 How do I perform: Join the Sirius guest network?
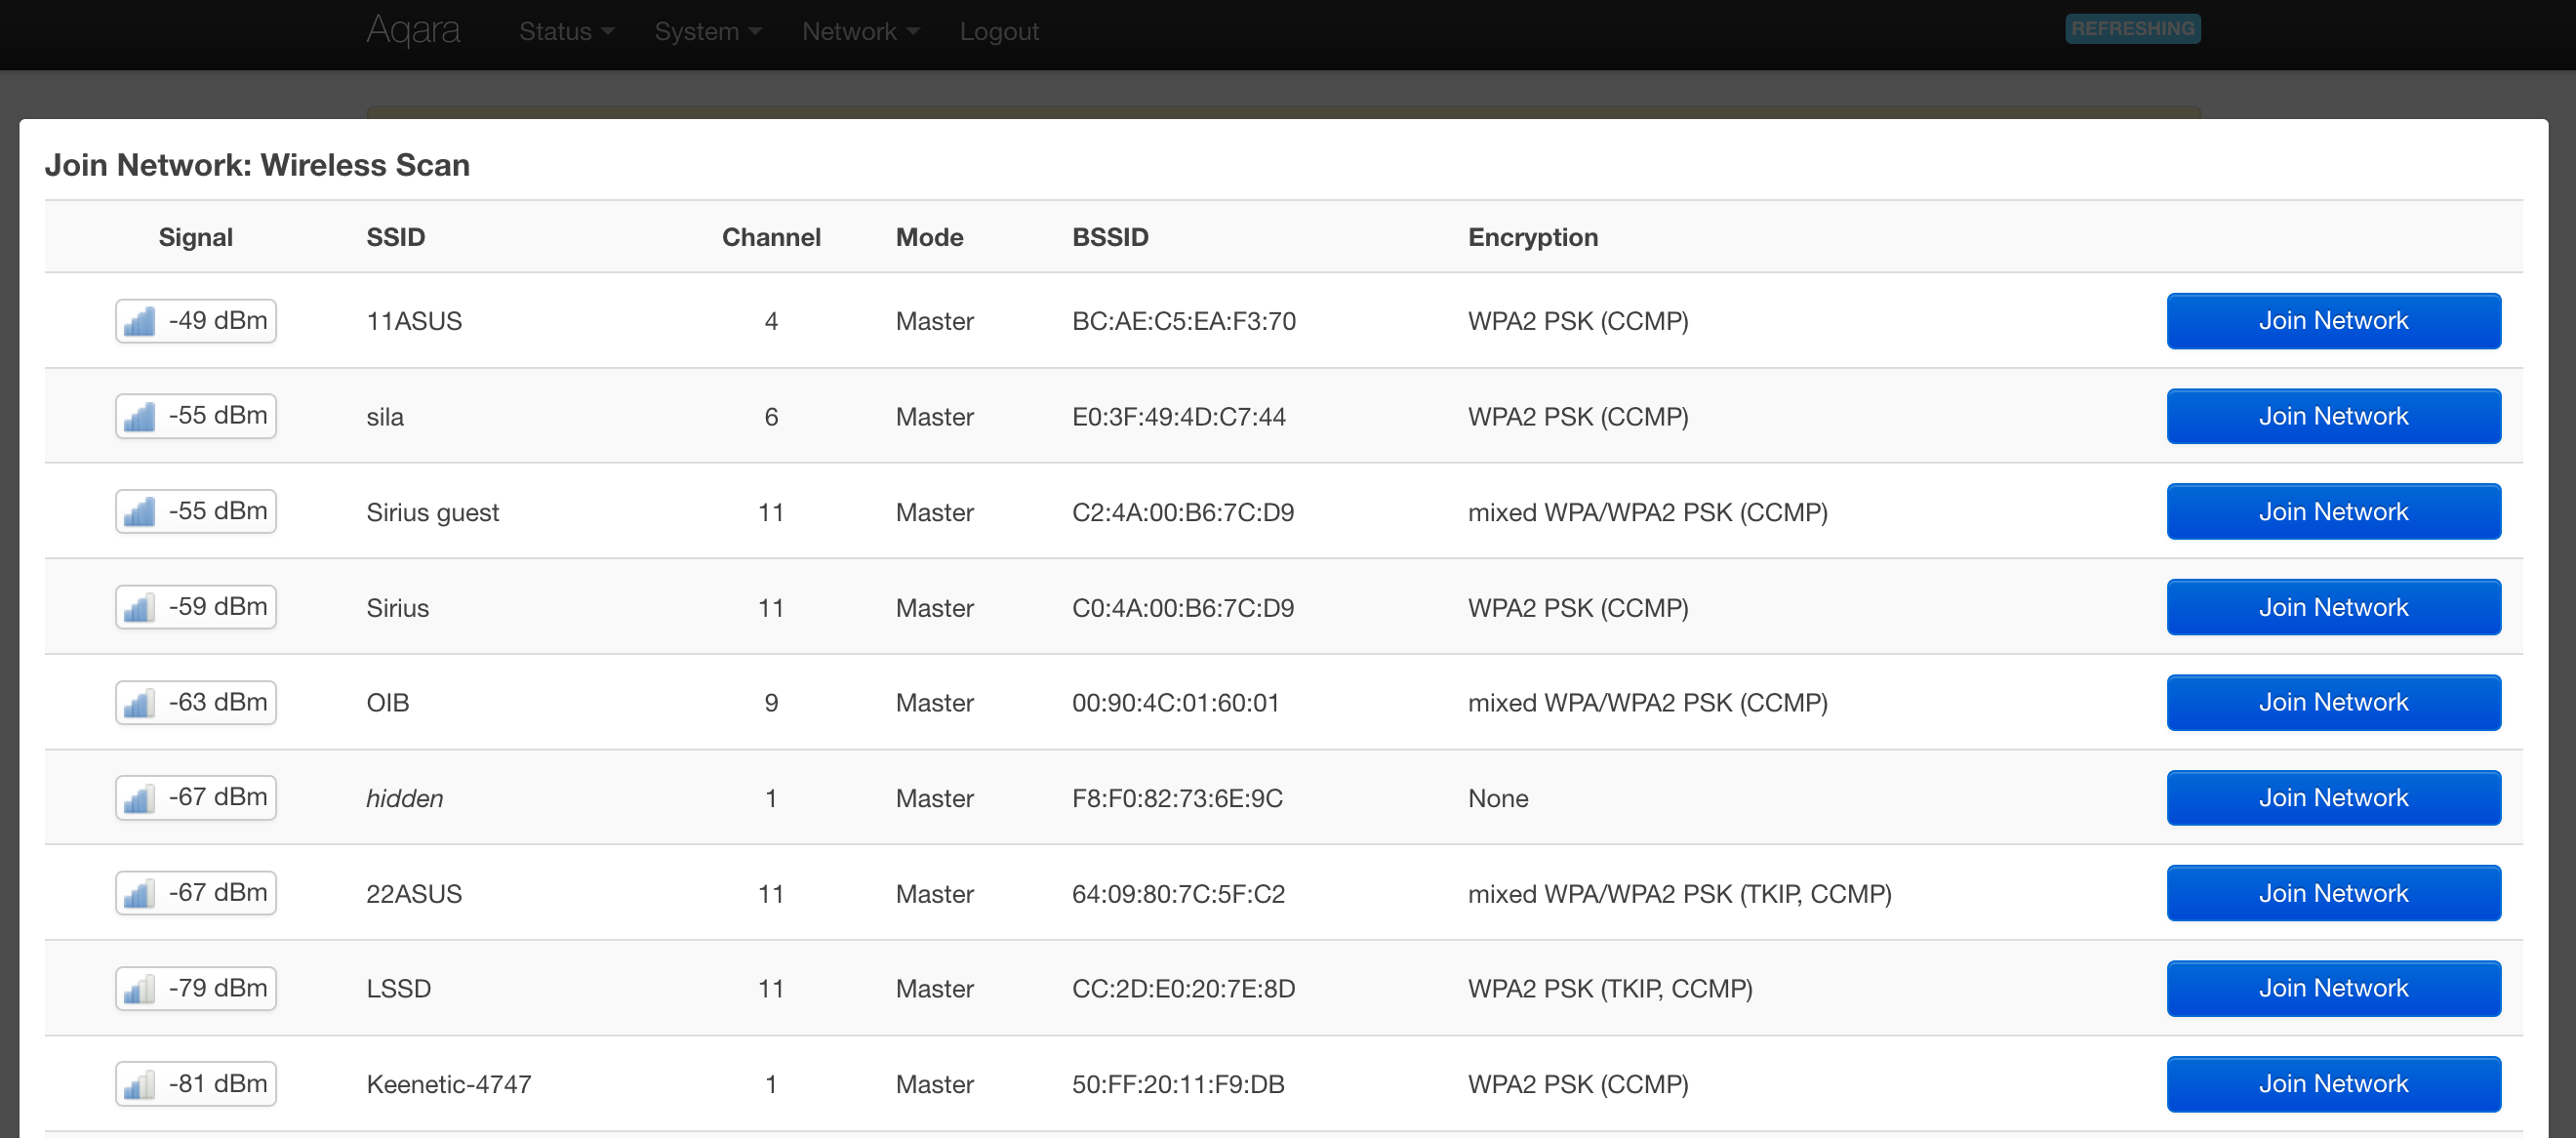click(x=2332, y=512)
